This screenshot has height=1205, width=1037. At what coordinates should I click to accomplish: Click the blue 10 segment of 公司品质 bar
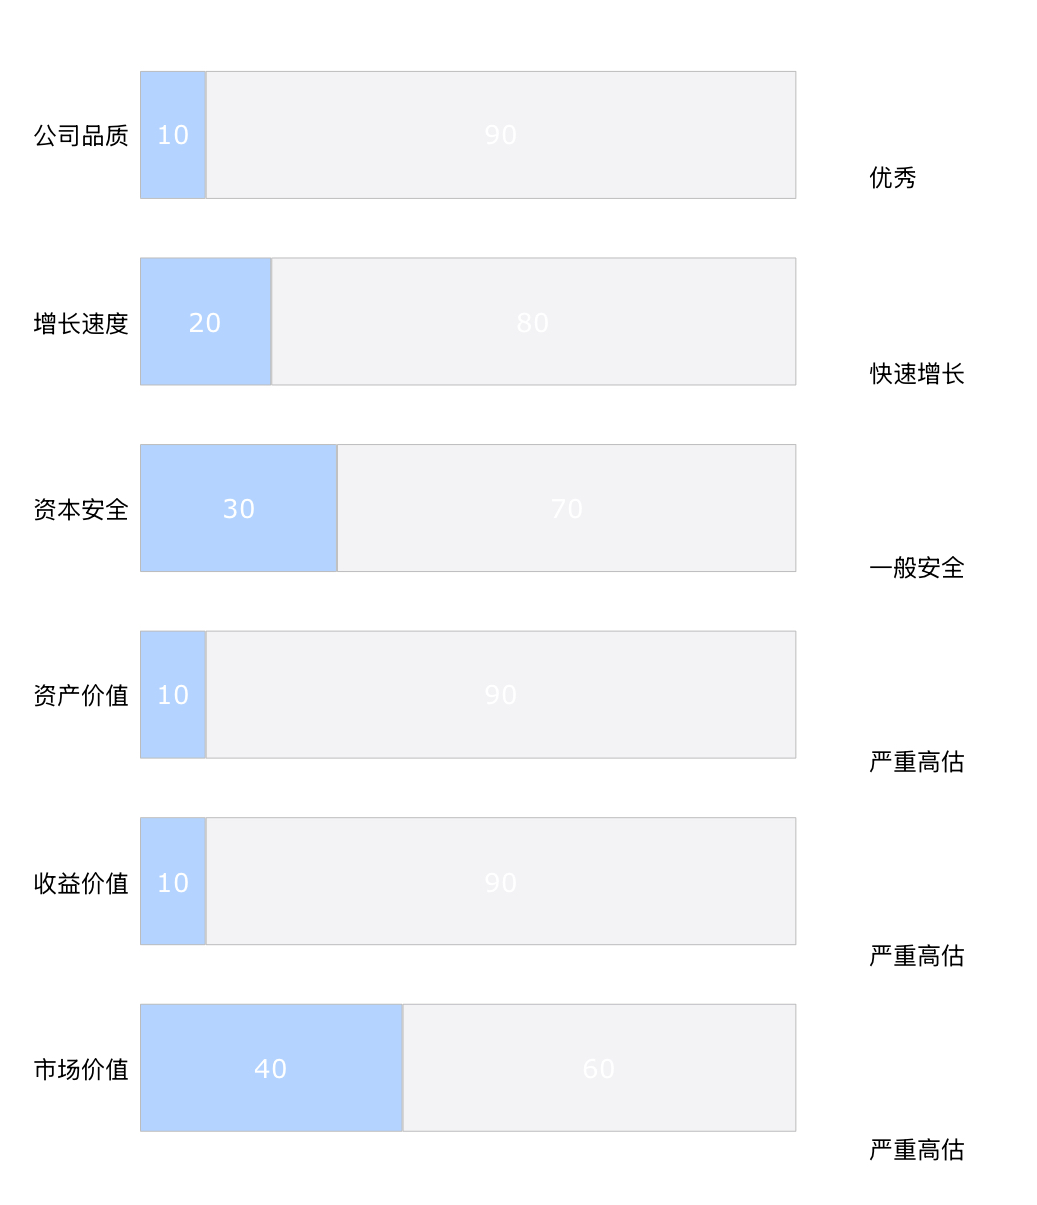(173, 135)
